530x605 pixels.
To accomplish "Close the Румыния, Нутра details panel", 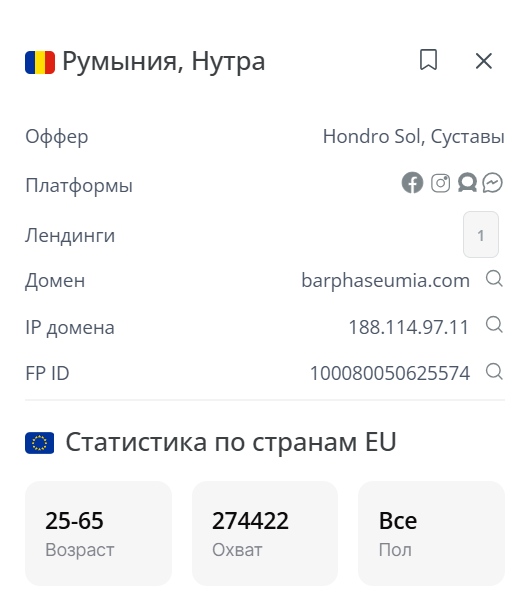I will [x=484, y=61].
